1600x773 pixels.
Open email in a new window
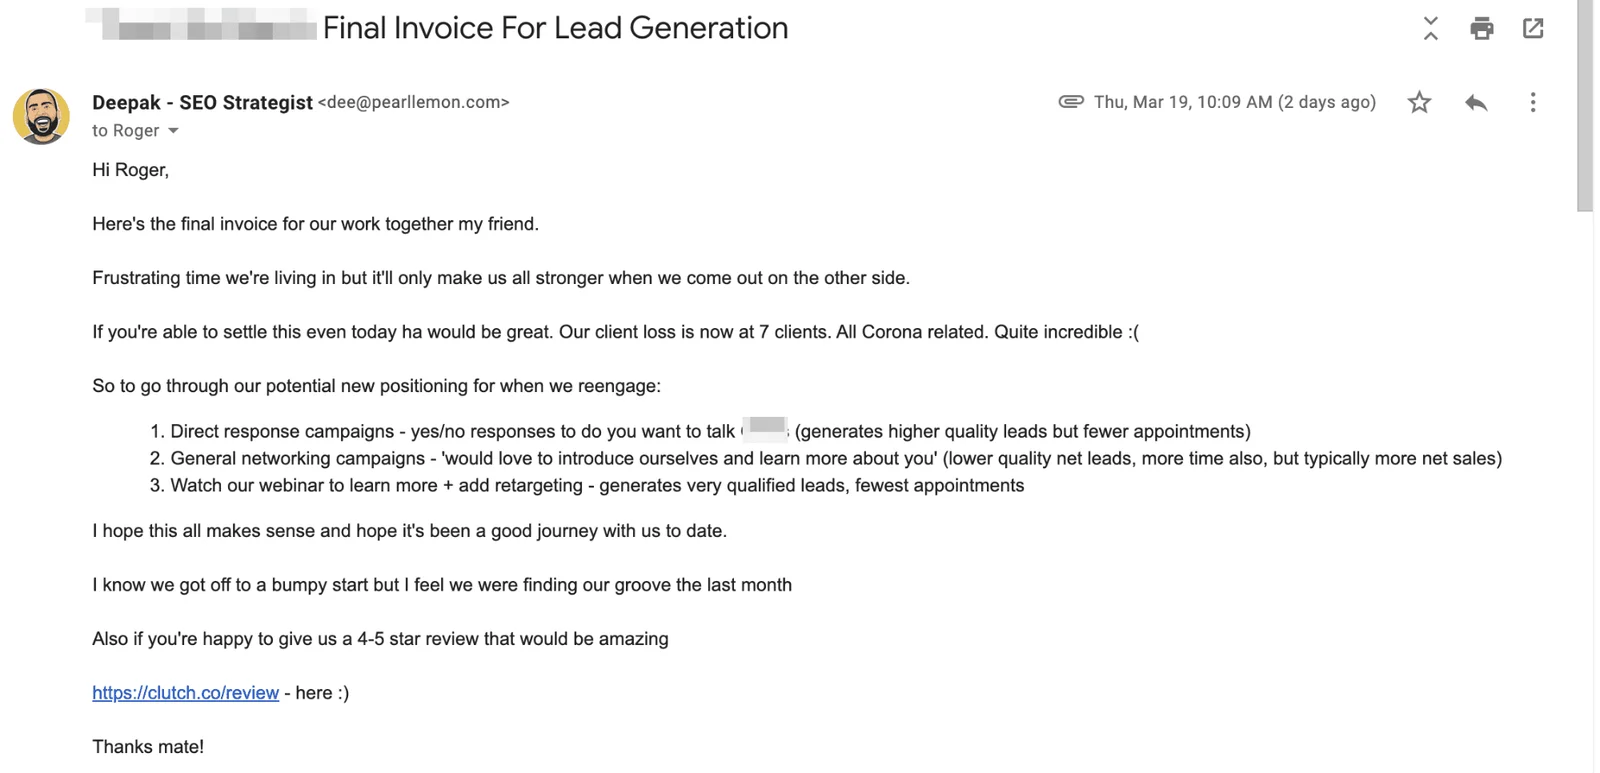[1533, 28]
